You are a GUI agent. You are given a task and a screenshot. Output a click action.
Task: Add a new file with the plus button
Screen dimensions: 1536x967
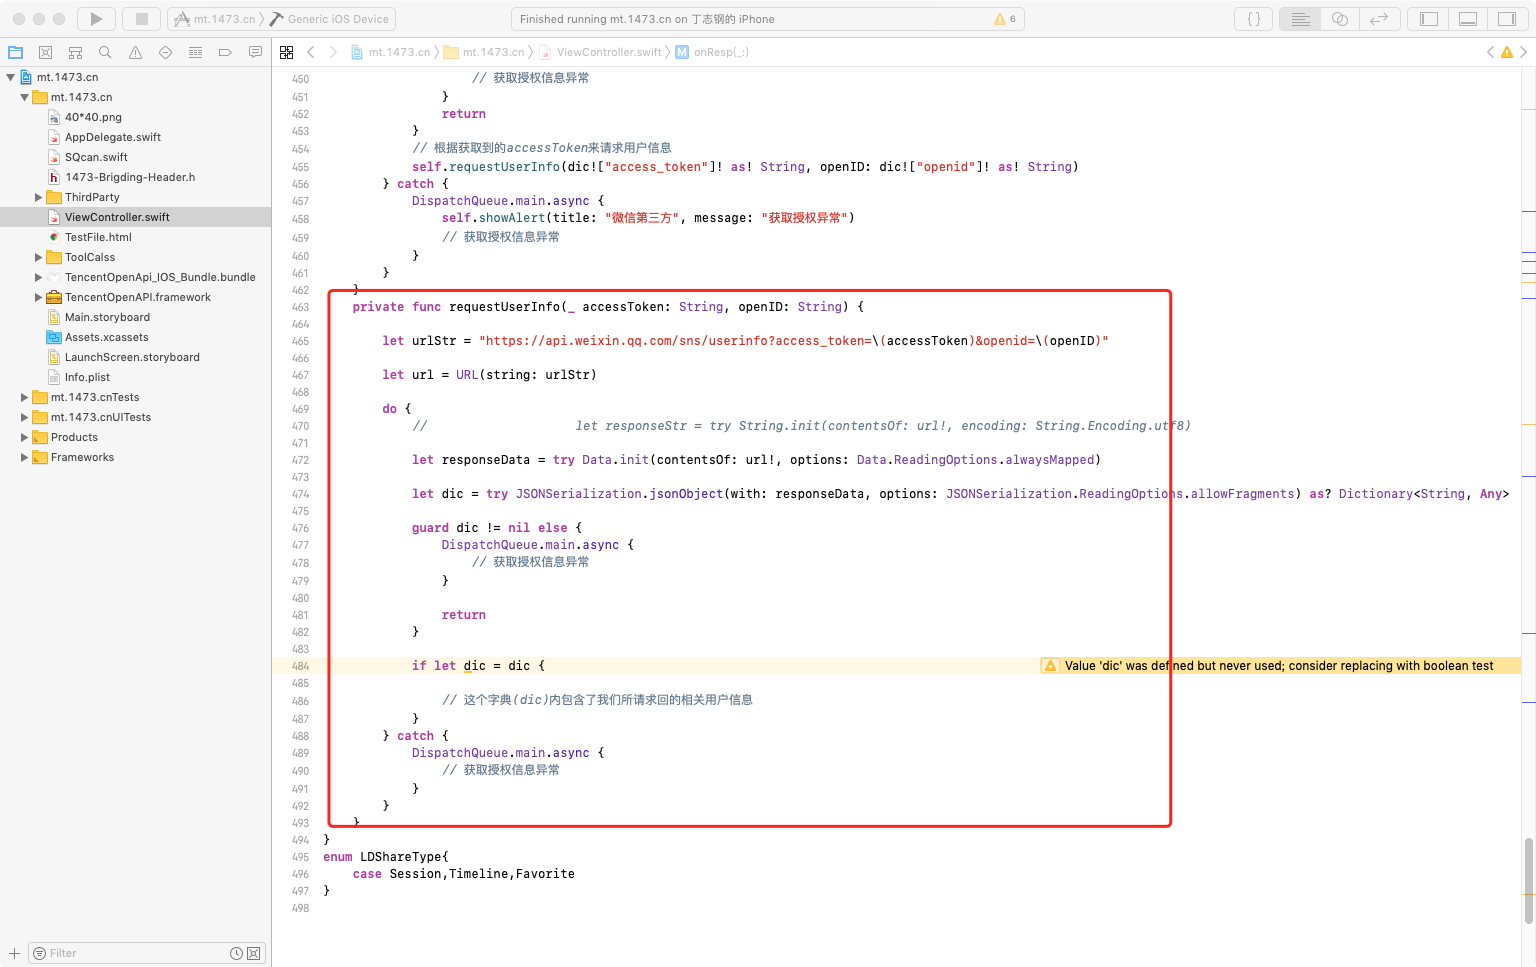click(x=14, y=953)
